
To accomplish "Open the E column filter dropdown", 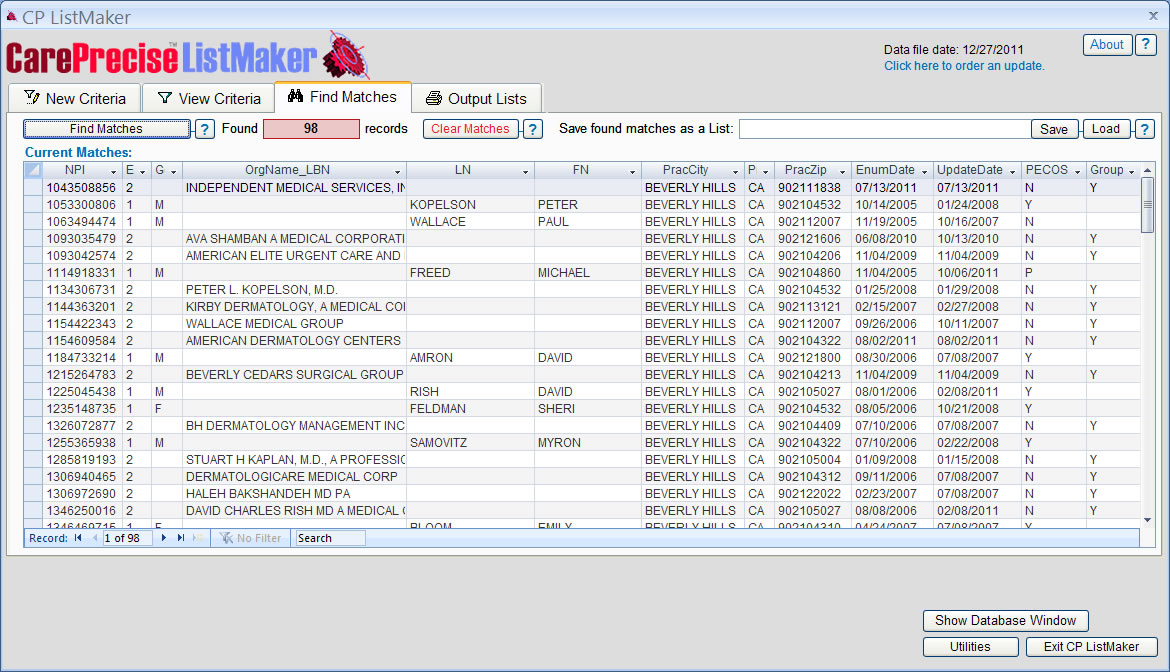I will [143, 172].
